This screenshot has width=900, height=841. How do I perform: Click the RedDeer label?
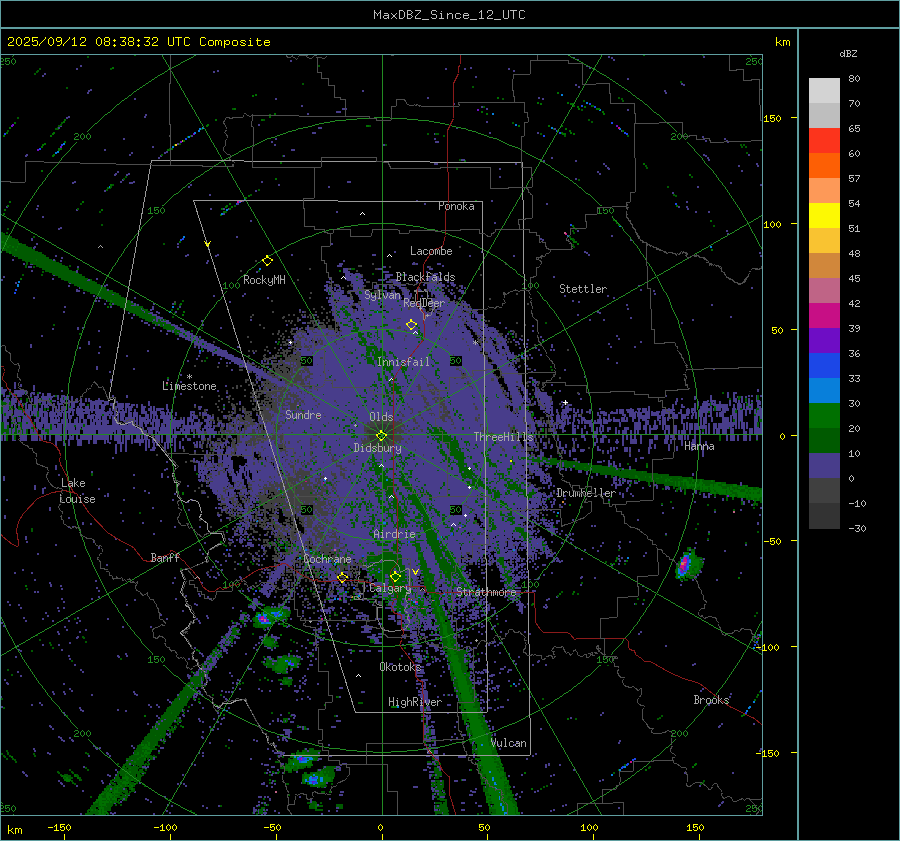tap(424, 303)
